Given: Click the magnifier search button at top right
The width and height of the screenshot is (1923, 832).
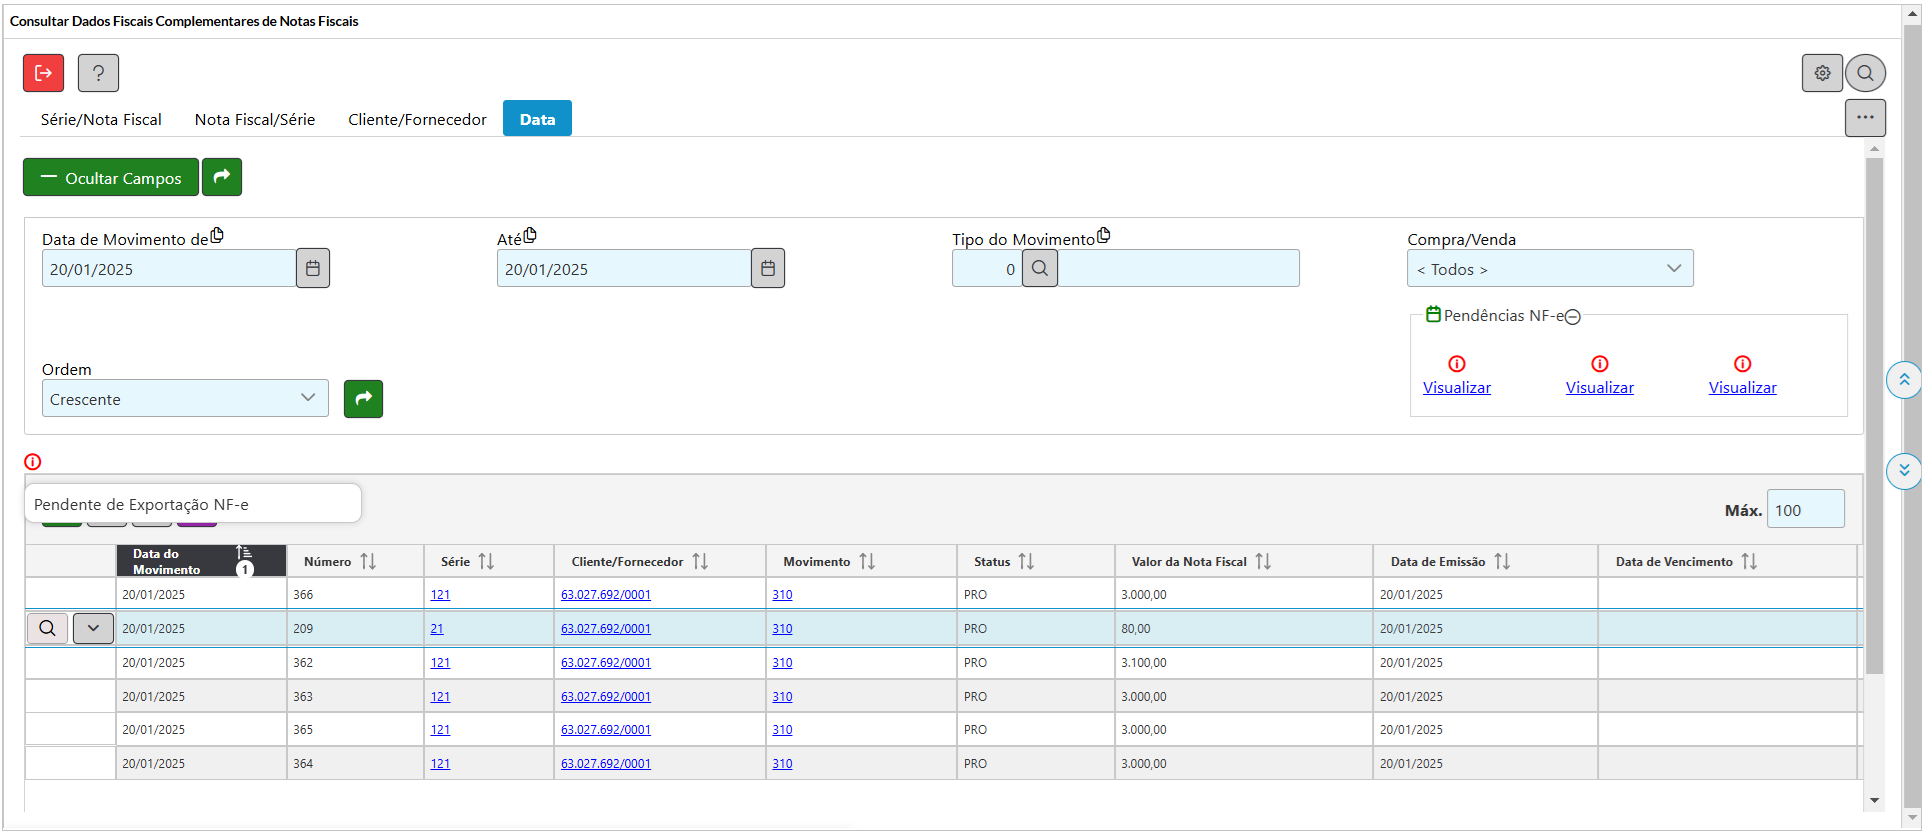Looking at the screenshot, I should click(1865, 73).
